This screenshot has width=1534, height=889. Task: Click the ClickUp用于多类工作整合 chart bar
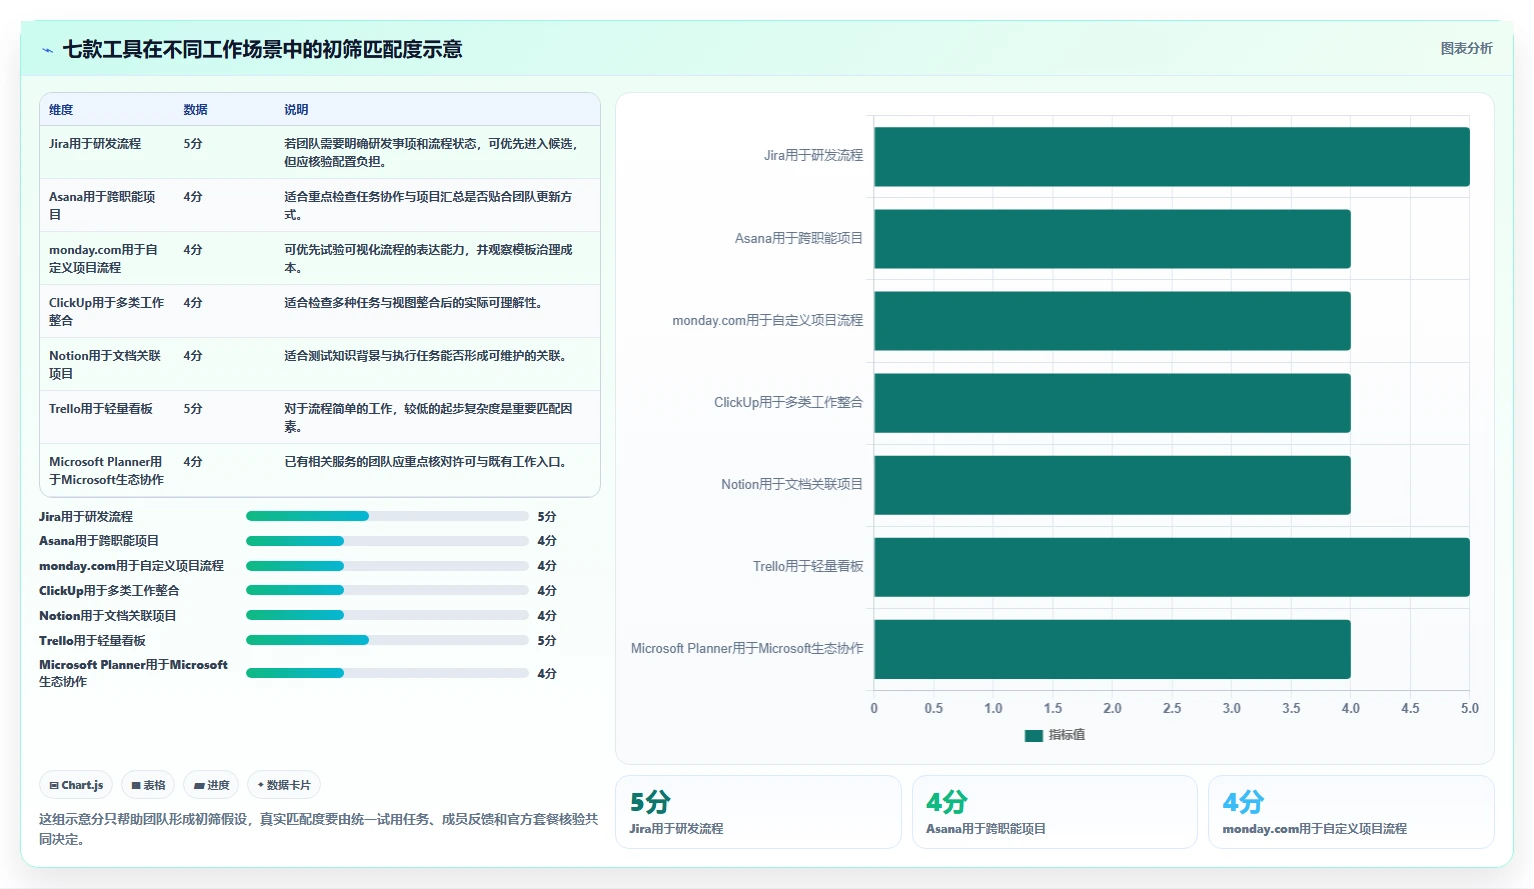click(x=1112, y=403)
